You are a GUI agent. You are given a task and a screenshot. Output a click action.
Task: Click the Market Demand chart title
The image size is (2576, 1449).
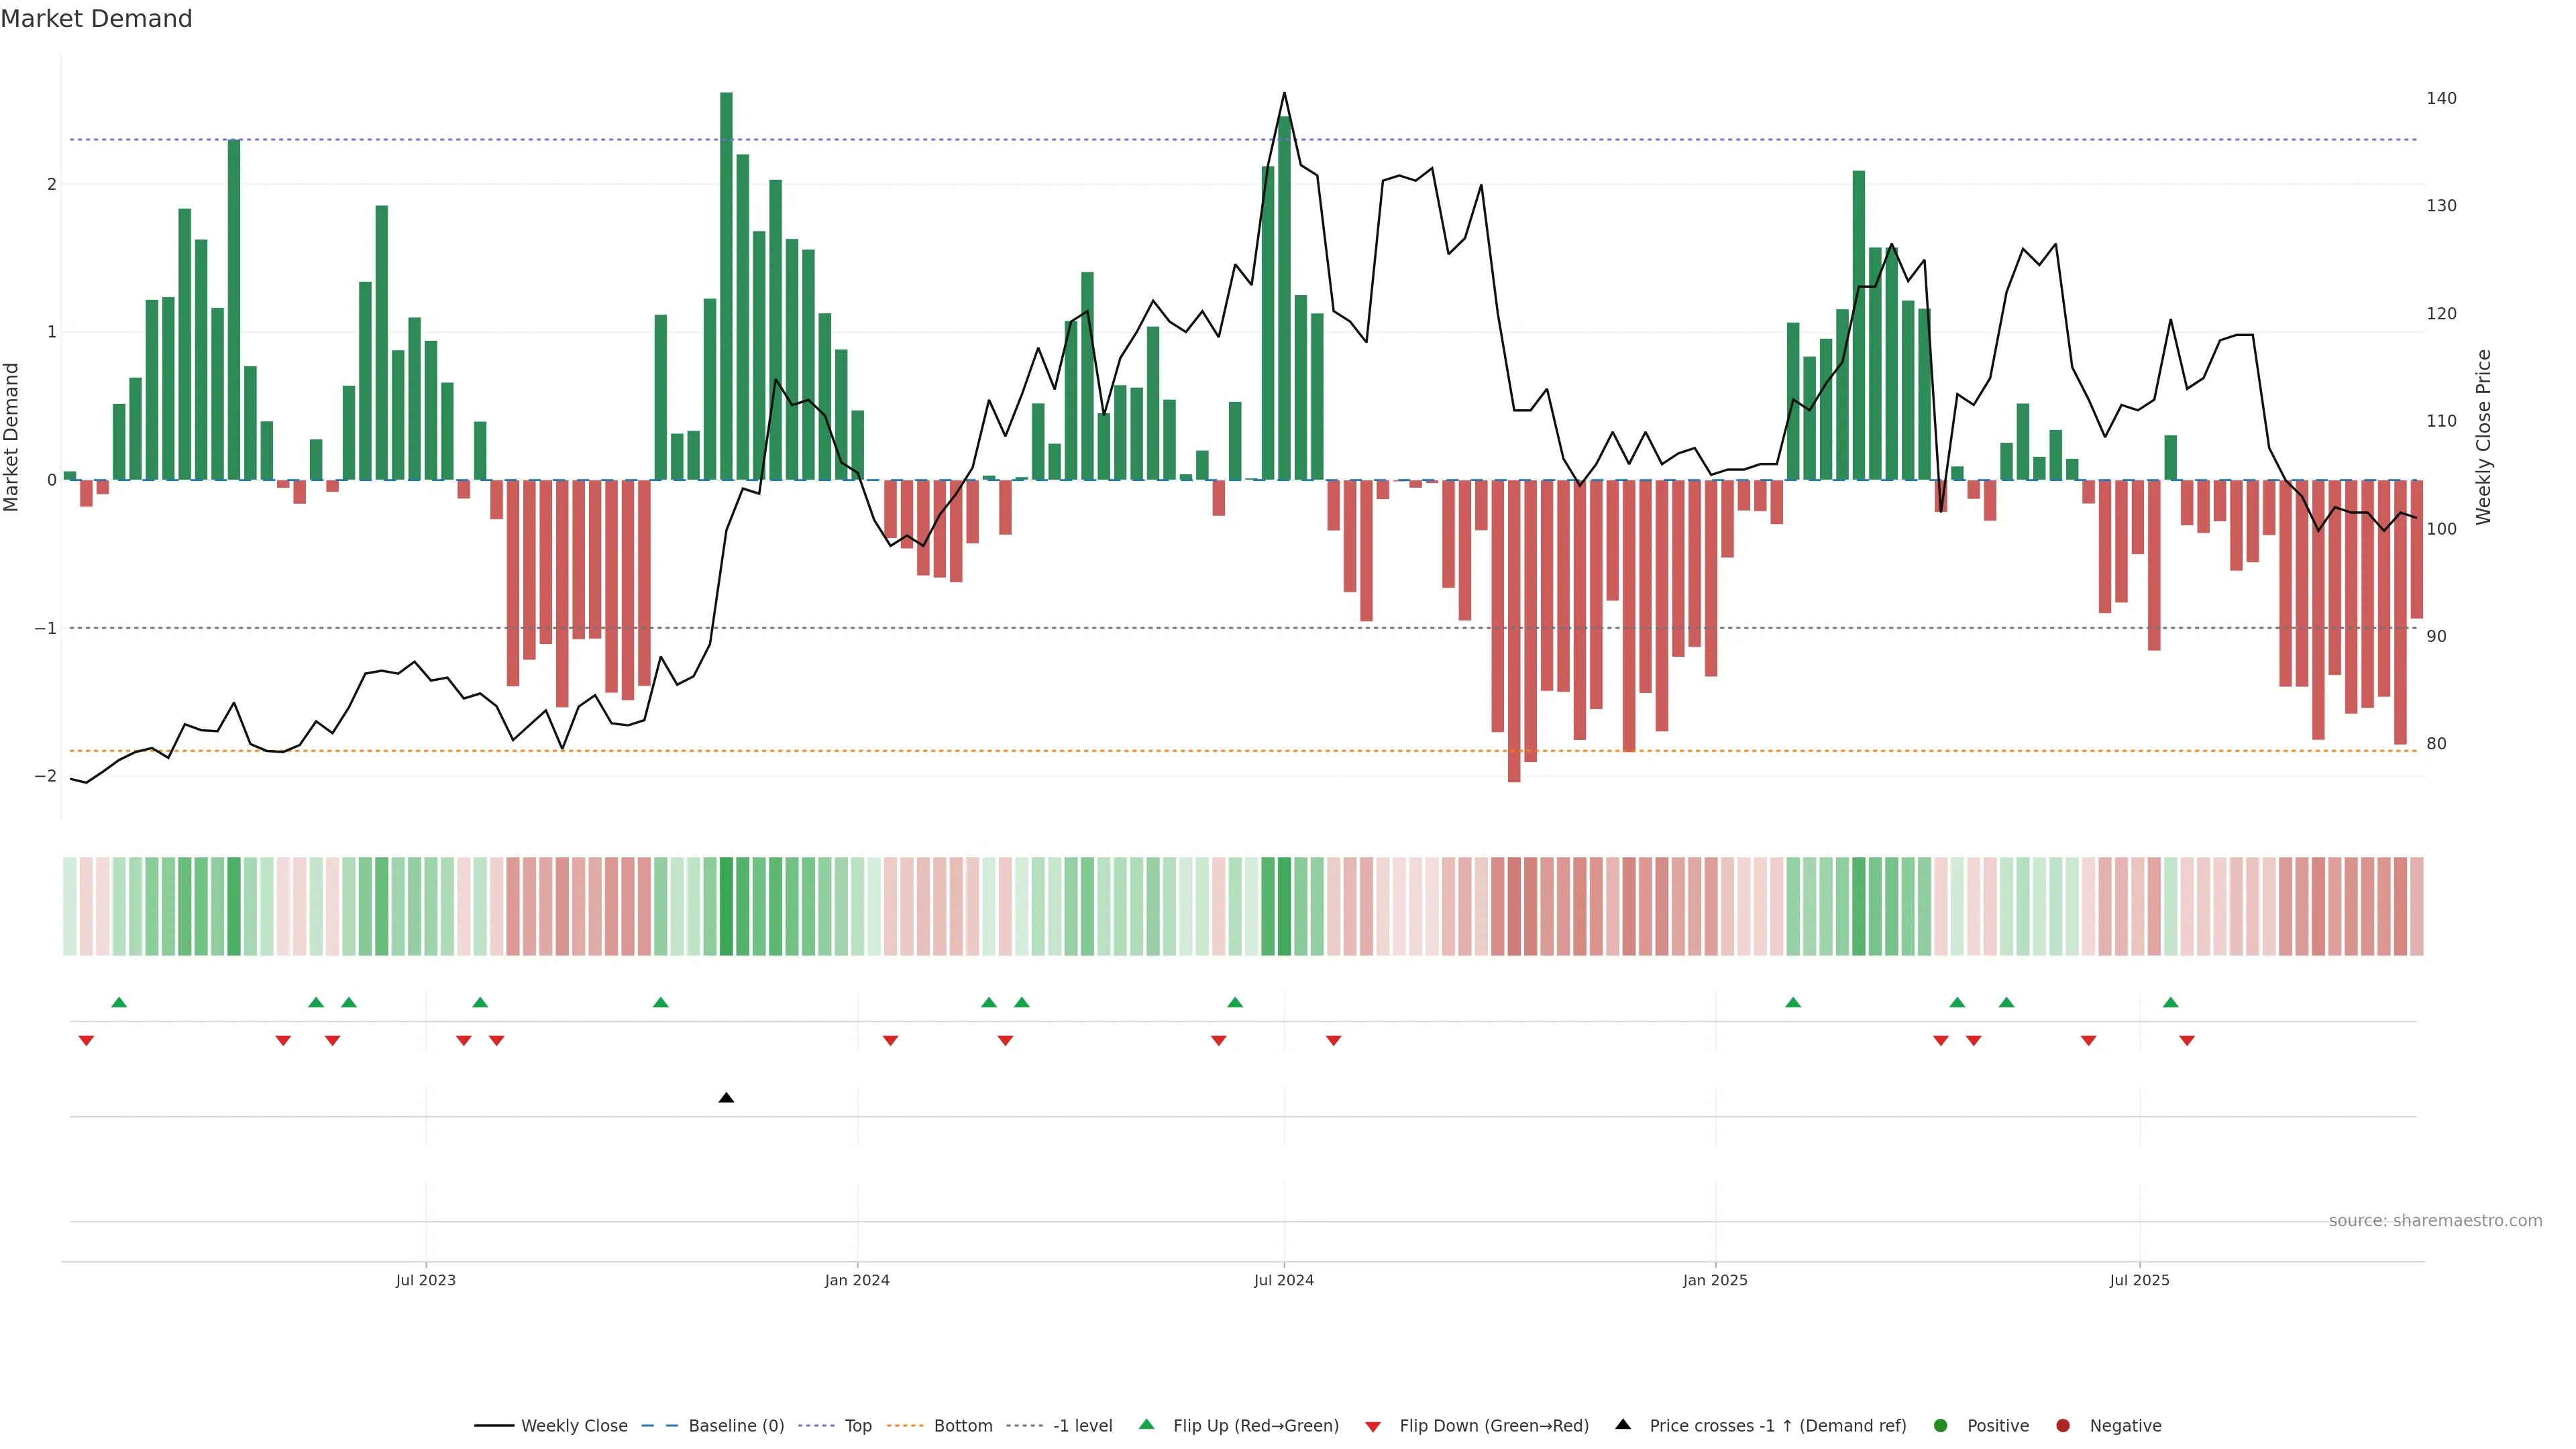pyautogui.click(x=96, y=19)
